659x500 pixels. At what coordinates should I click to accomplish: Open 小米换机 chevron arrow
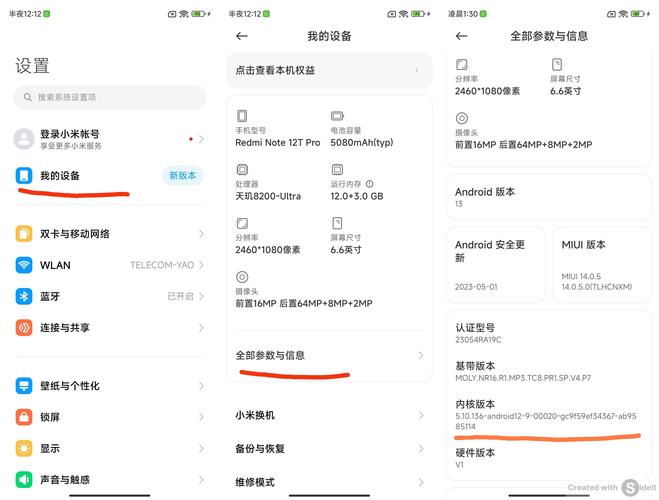tap(421, 415)
